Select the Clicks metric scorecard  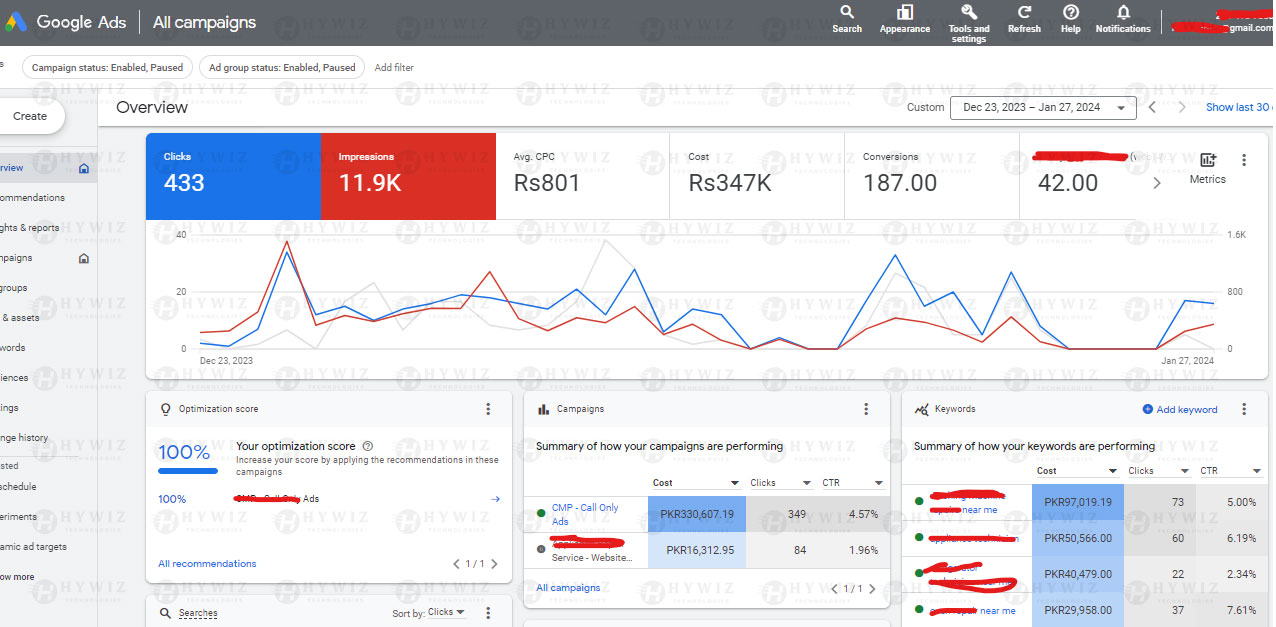point(234,176)
